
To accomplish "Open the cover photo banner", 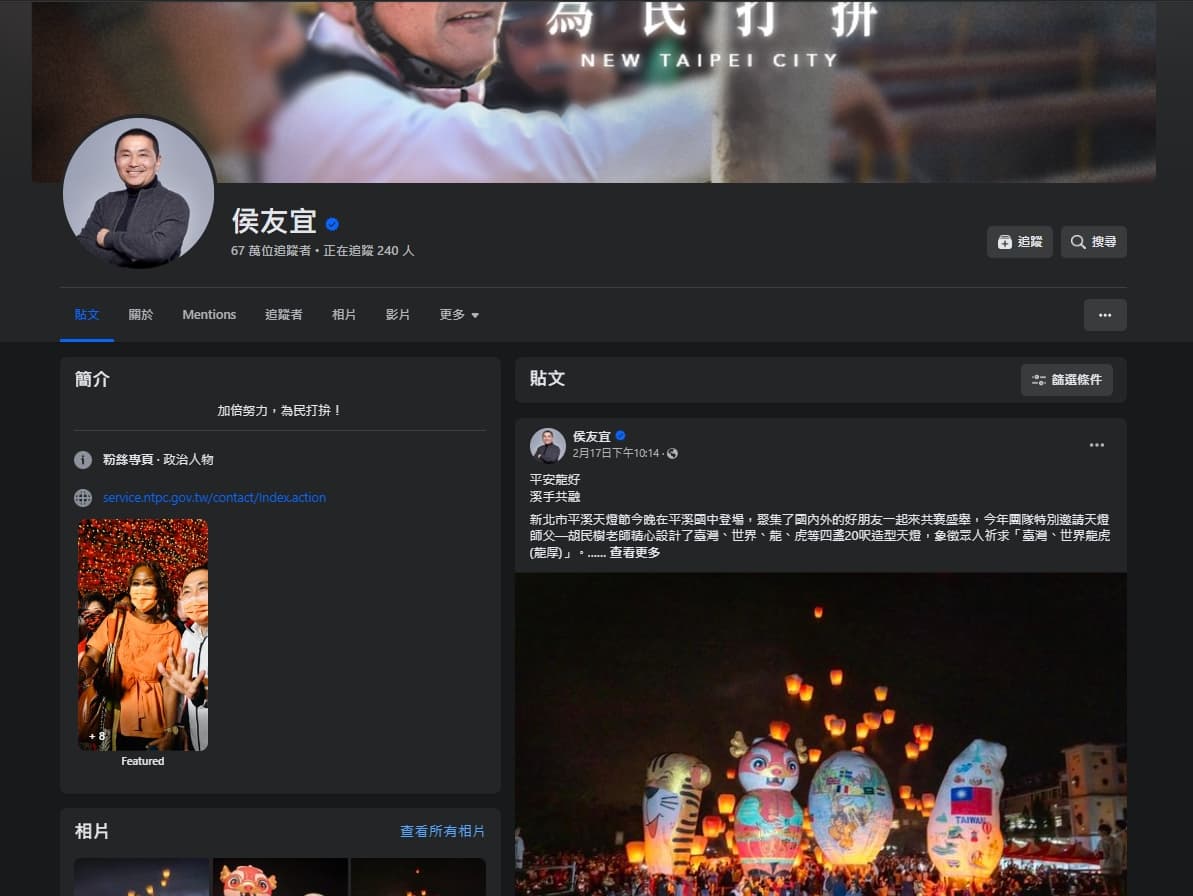I will click(x=593, y=91).
